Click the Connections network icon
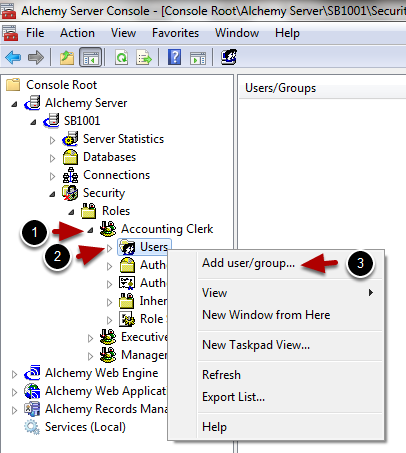 click(x=71, y=175)
